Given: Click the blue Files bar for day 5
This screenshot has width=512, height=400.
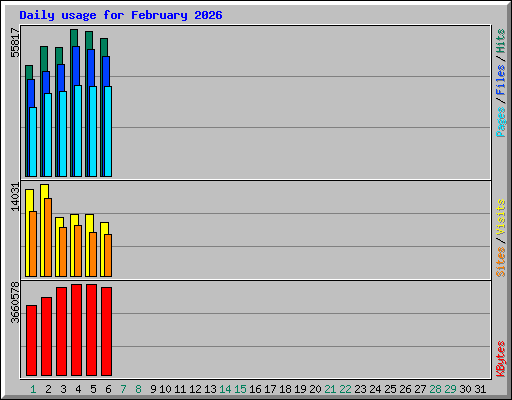Looking at the screenshot, I should pyautogui.click(x=91, y=68).
